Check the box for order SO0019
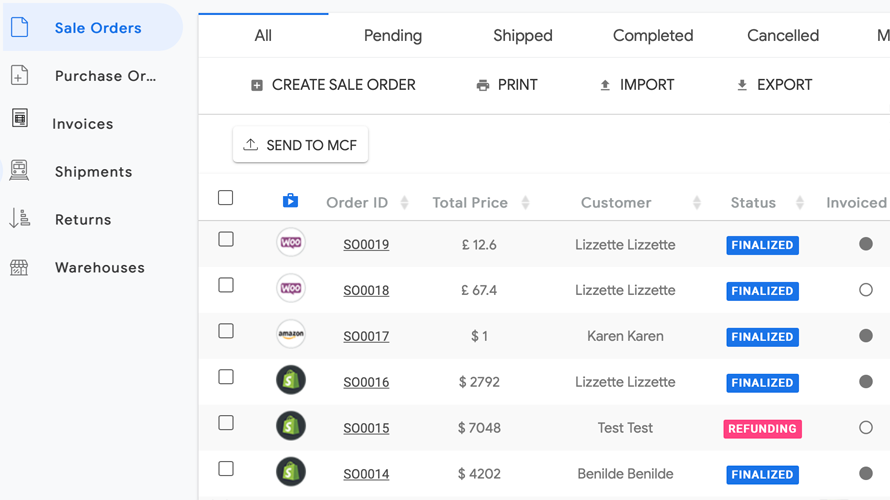The height and width of the screenshot is (500, 890). 226,240
